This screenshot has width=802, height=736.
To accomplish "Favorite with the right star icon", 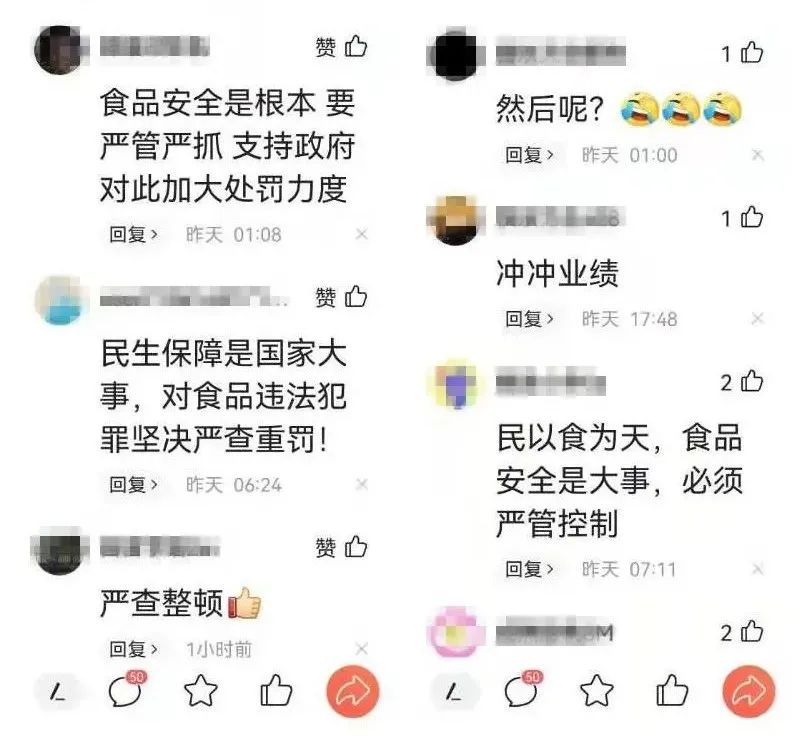I will click(x=596, y=690).
